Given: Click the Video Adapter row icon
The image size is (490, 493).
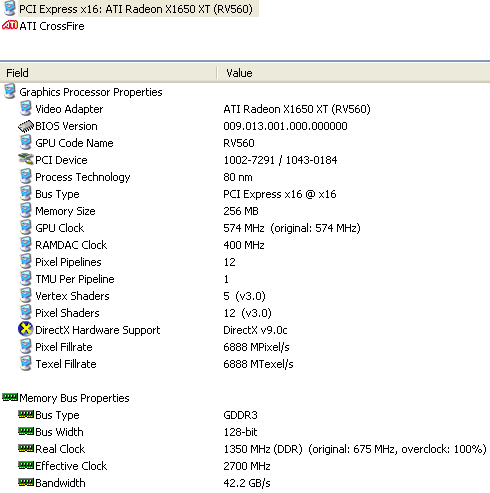Looking at the screenshot, I should click(x=26, y=108).
